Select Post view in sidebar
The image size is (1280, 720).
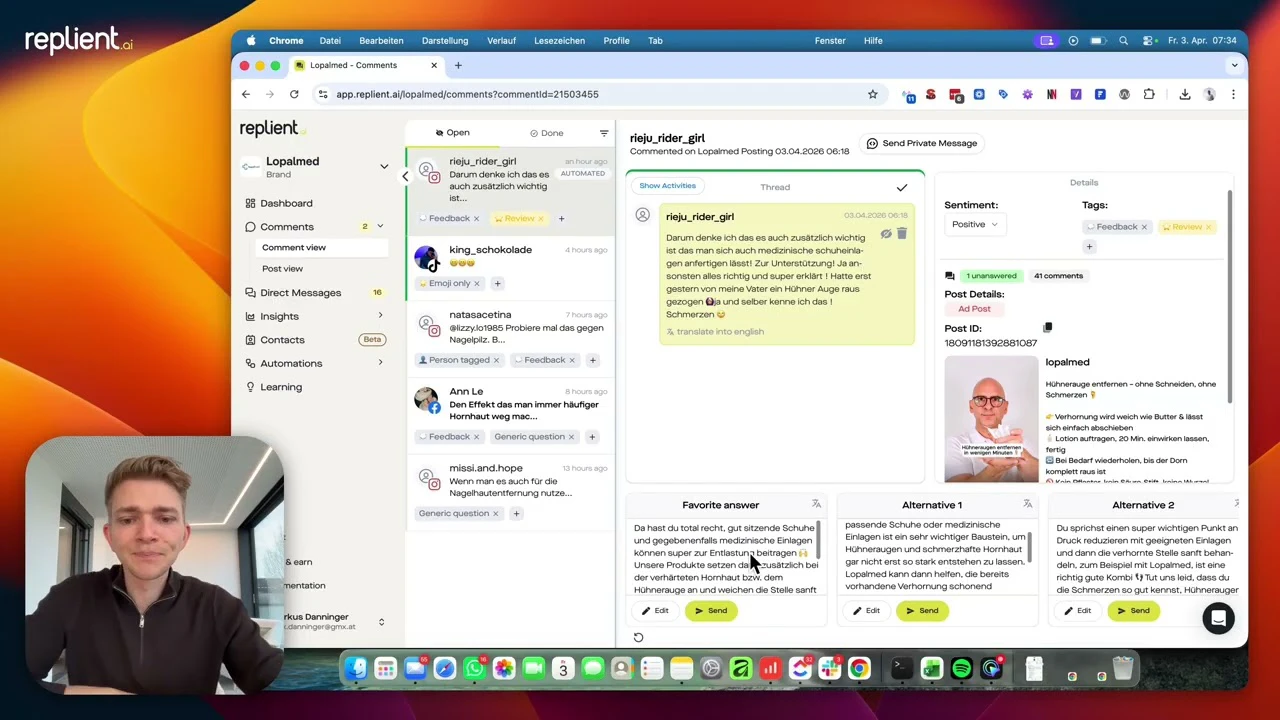(x=282, y=268)
